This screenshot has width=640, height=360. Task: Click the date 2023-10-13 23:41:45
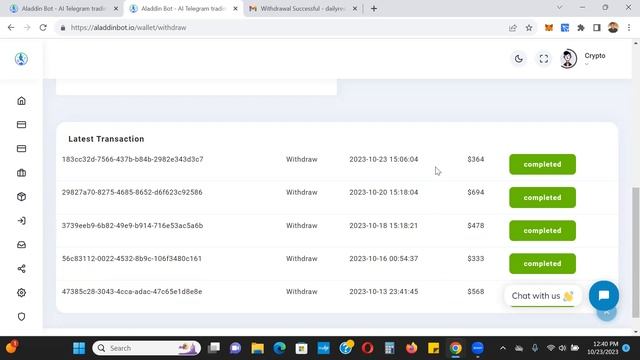[x=384, y=291]
